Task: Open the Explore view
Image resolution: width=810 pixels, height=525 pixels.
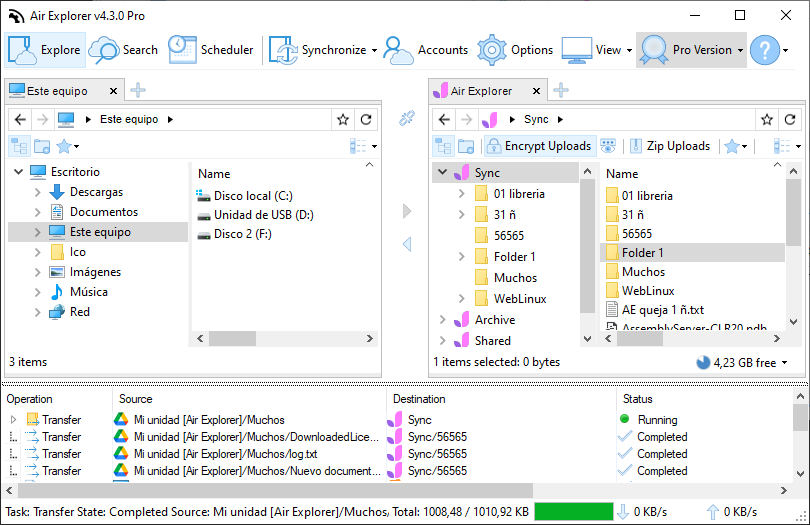Action: click(45, 50)
